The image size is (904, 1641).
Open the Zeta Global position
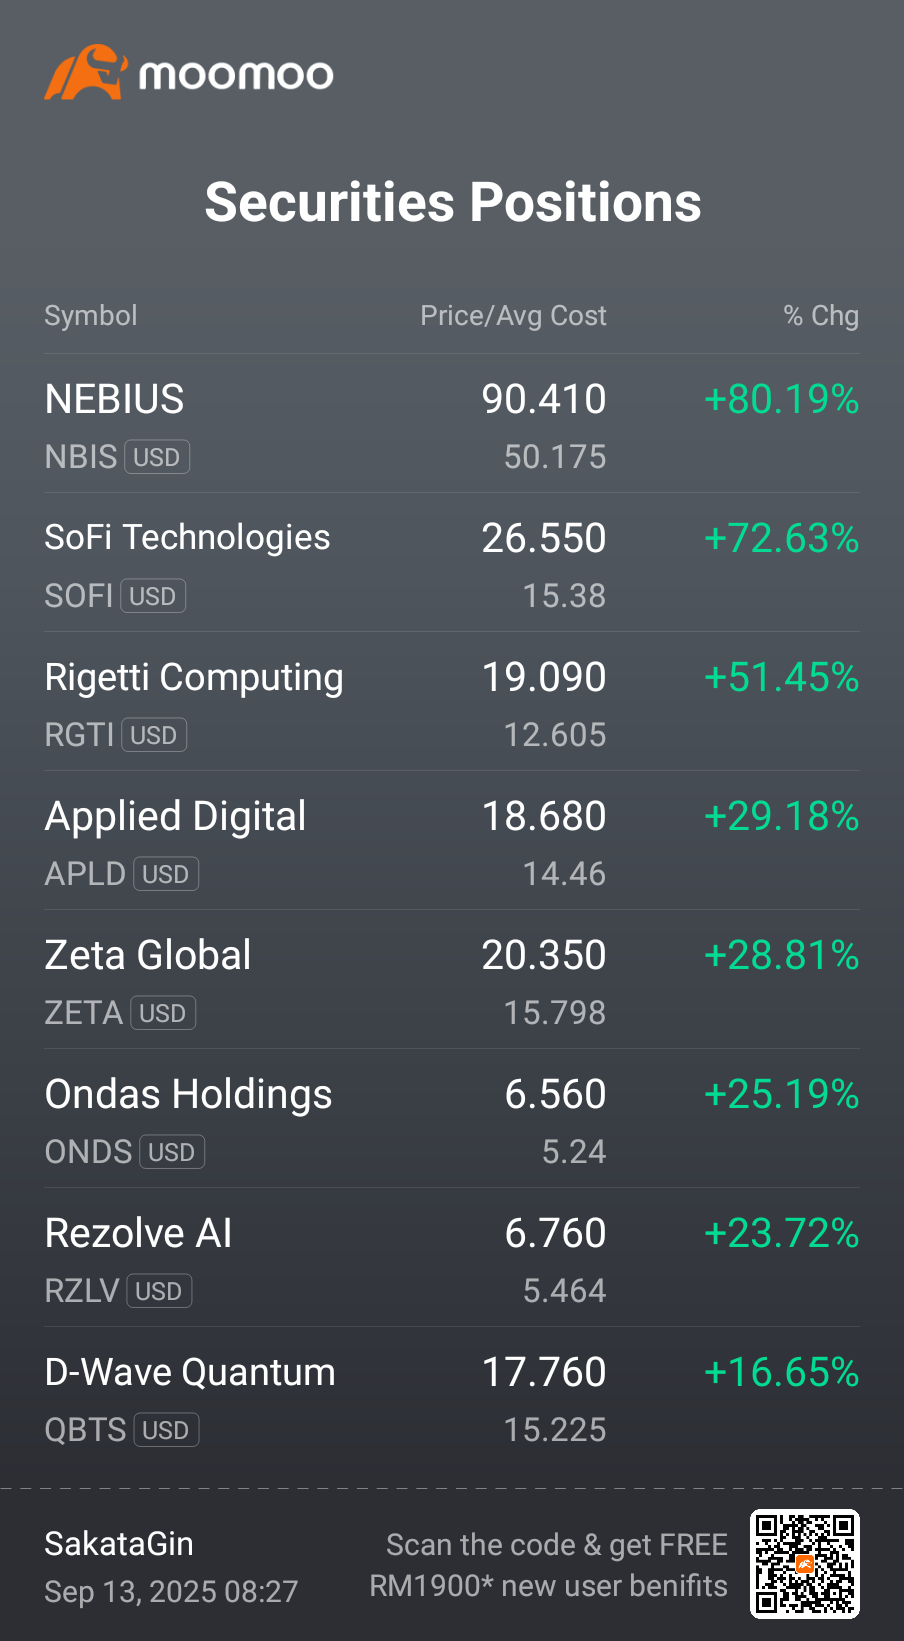tap(452, 980)
